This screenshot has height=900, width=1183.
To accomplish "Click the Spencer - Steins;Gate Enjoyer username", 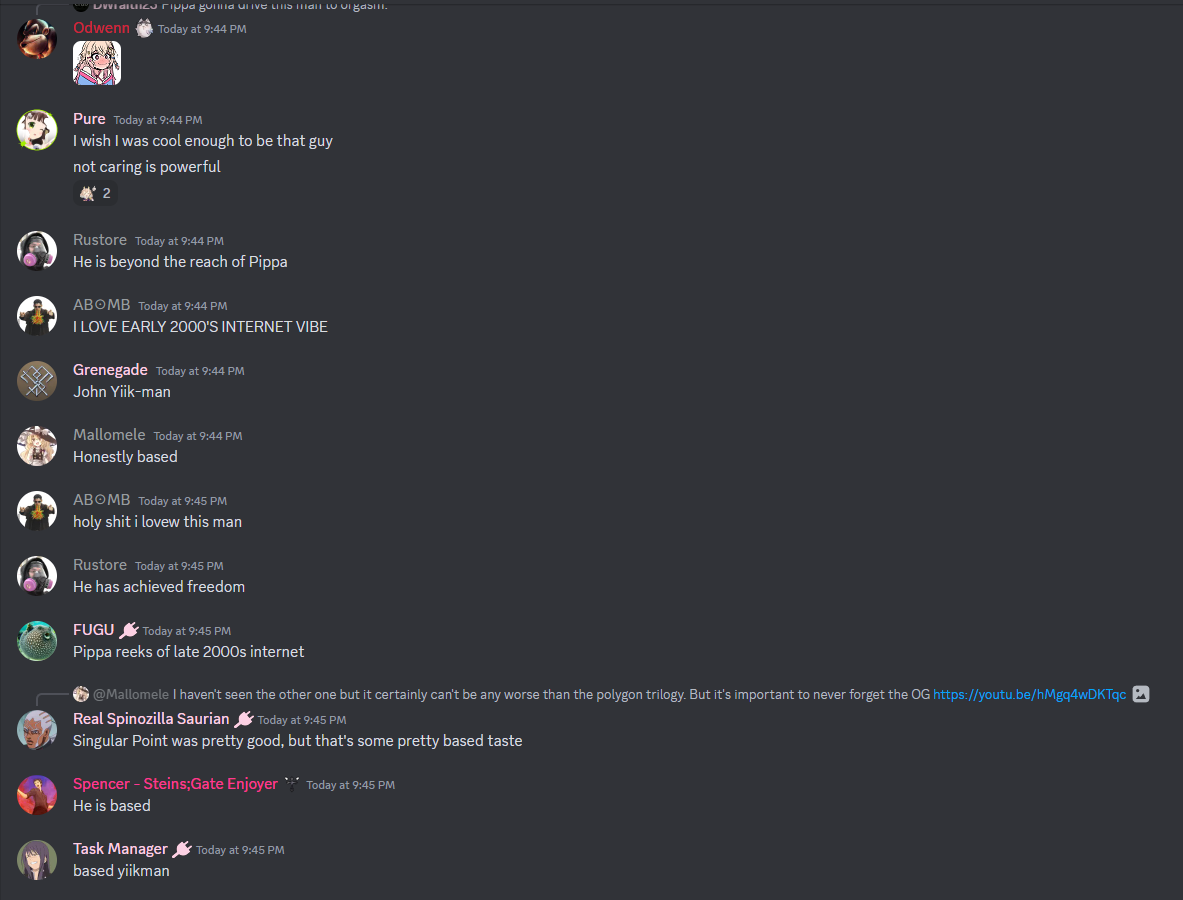I will point(175,784).
